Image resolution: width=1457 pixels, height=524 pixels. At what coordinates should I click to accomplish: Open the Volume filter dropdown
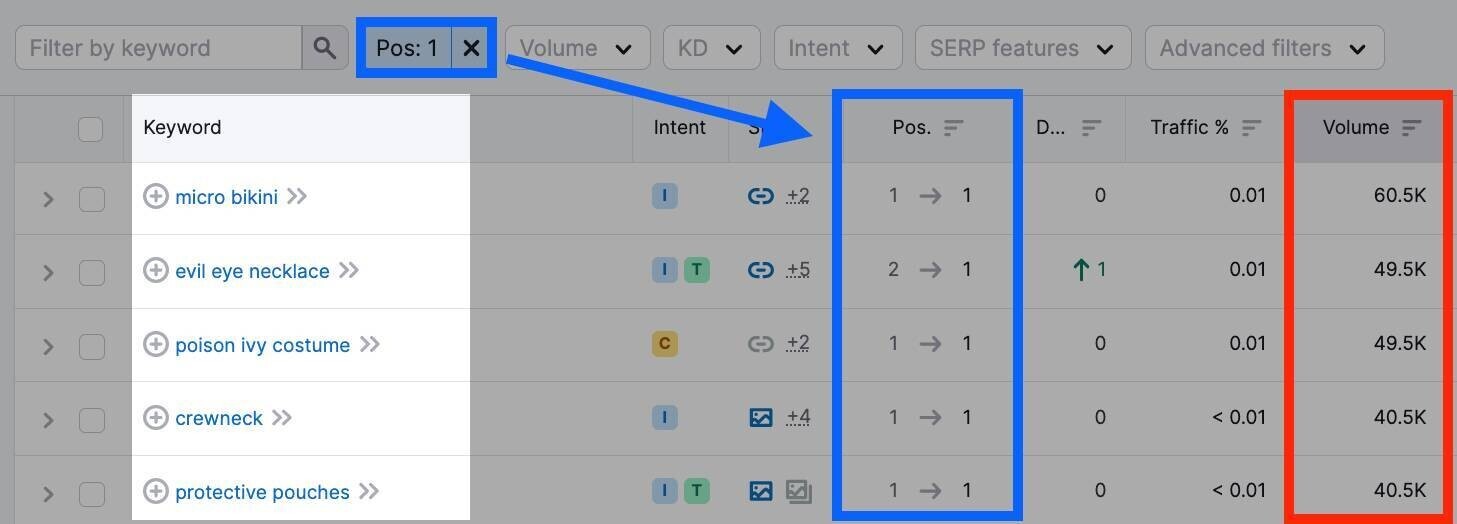[577, 48]
